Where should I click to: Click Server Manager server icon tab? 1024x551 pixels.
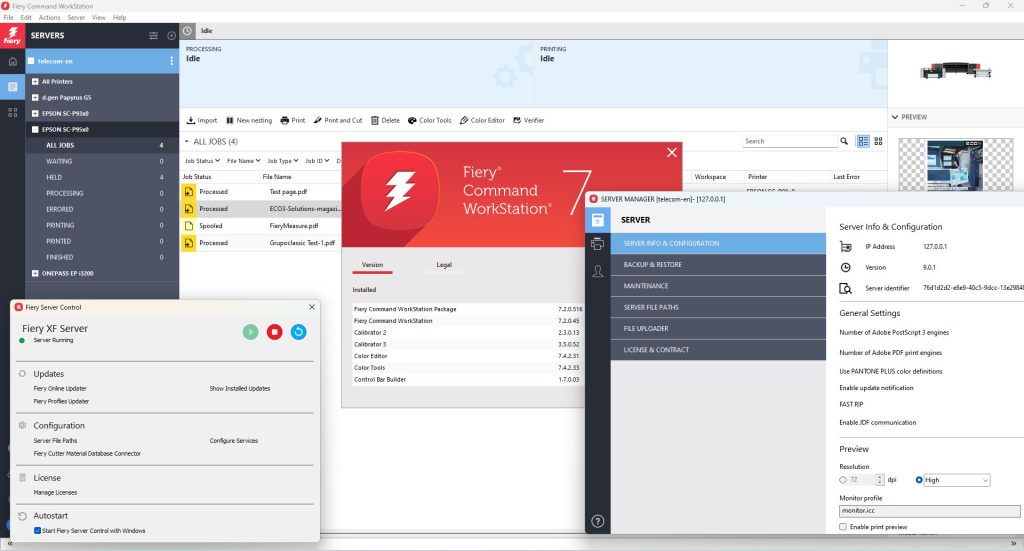click(598, 220)
